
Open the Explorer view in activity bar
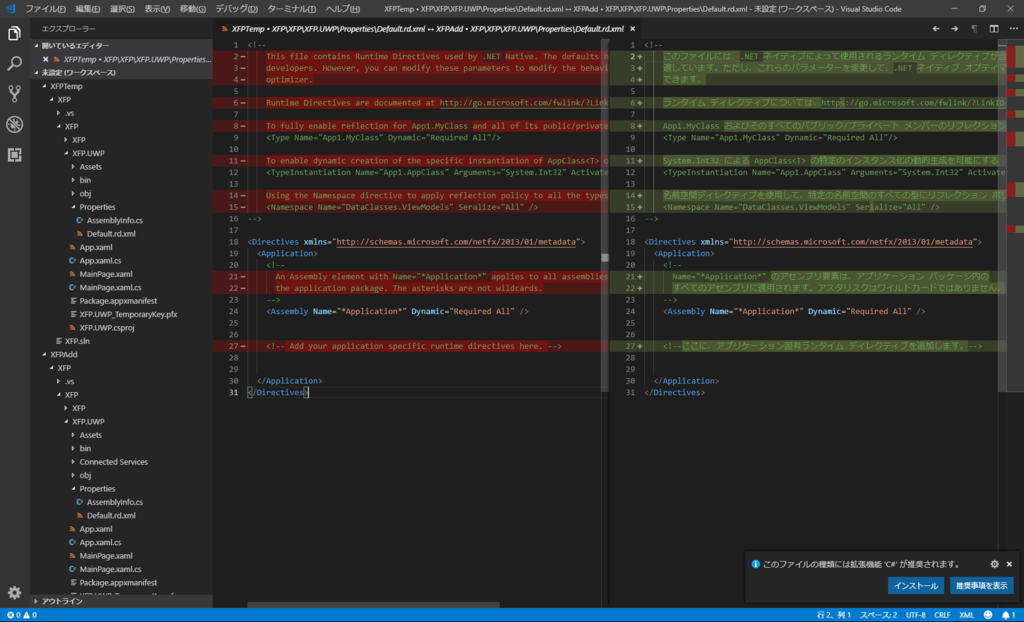pos(14,33)
